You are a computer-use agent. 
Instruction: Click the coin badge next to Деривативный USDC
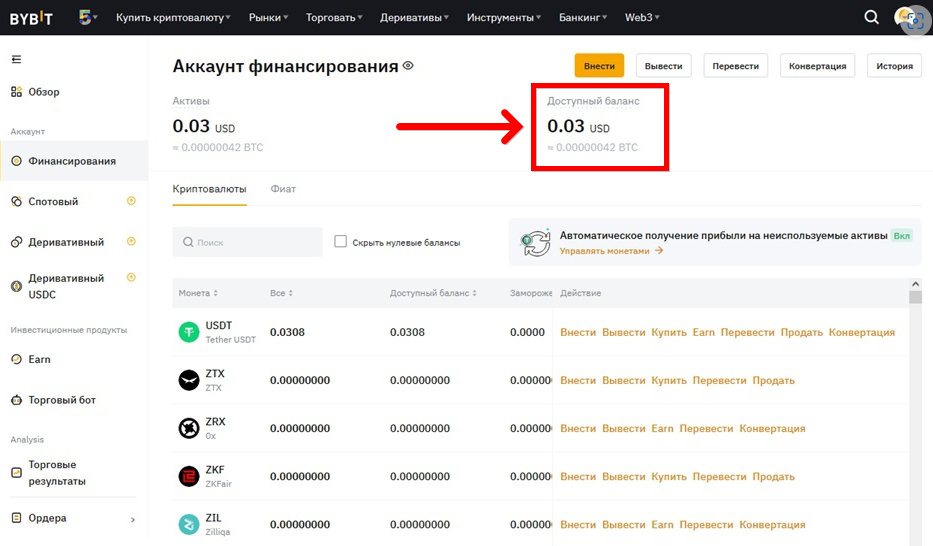tap(132, 277)
